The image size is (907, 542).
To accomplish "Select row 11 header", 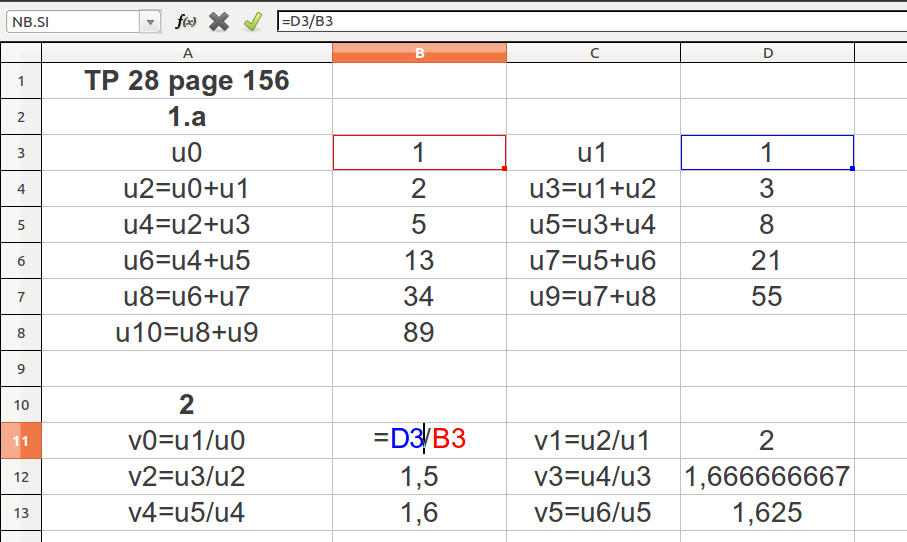I will click(x=20, y=440).
